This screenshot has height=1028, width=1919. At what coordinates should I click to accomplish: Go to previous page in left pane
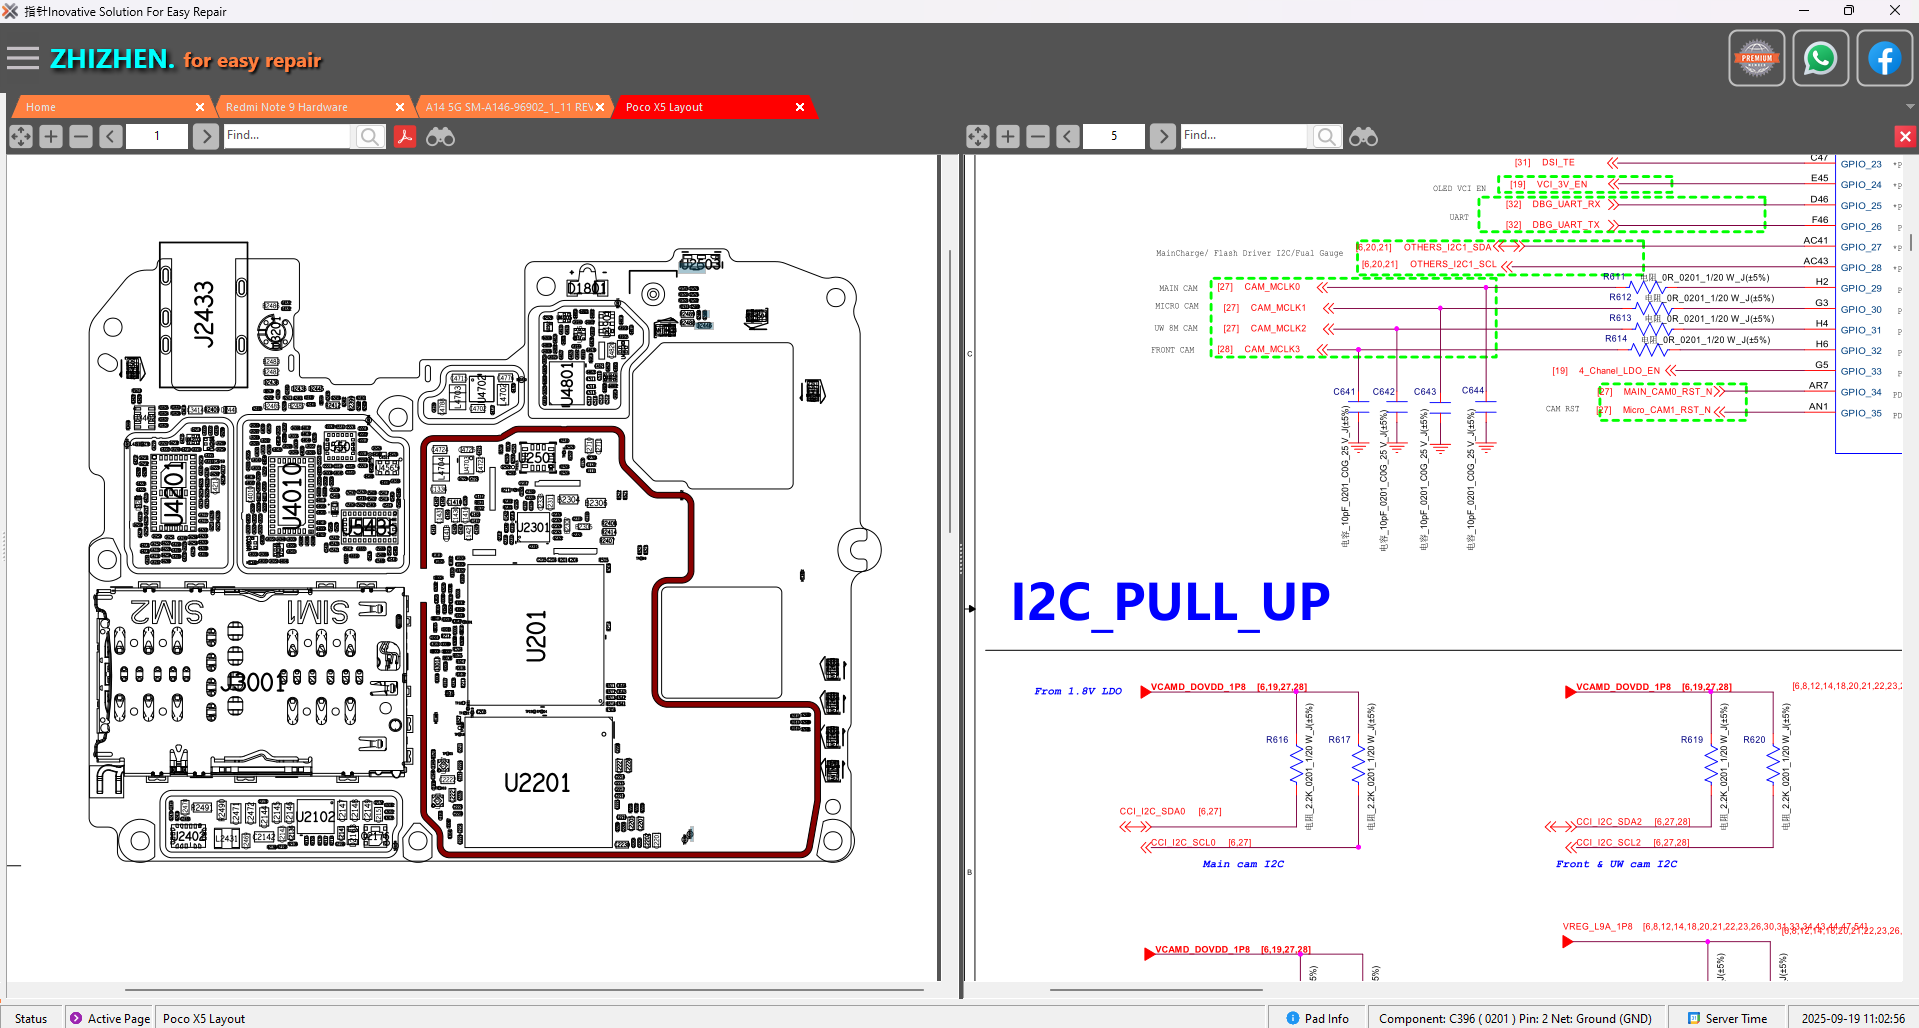click(x=111, y=136)
